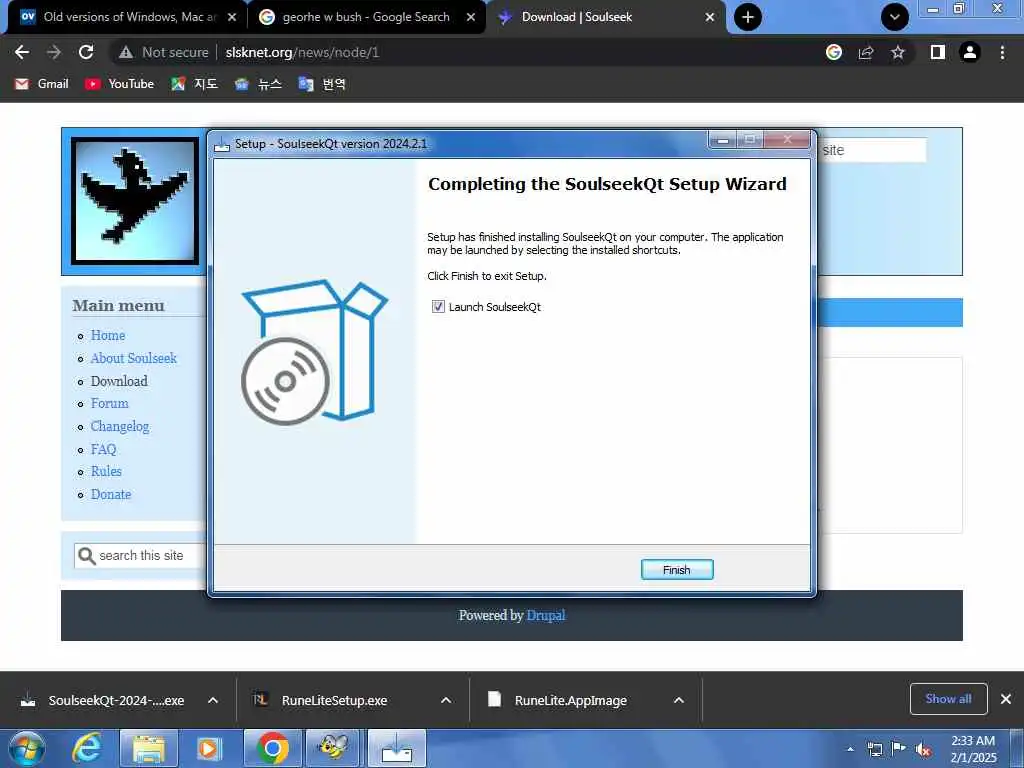Open Windows Media Player from the taskbar
Screen dimensions: 1024x768
tap(208, 748)
